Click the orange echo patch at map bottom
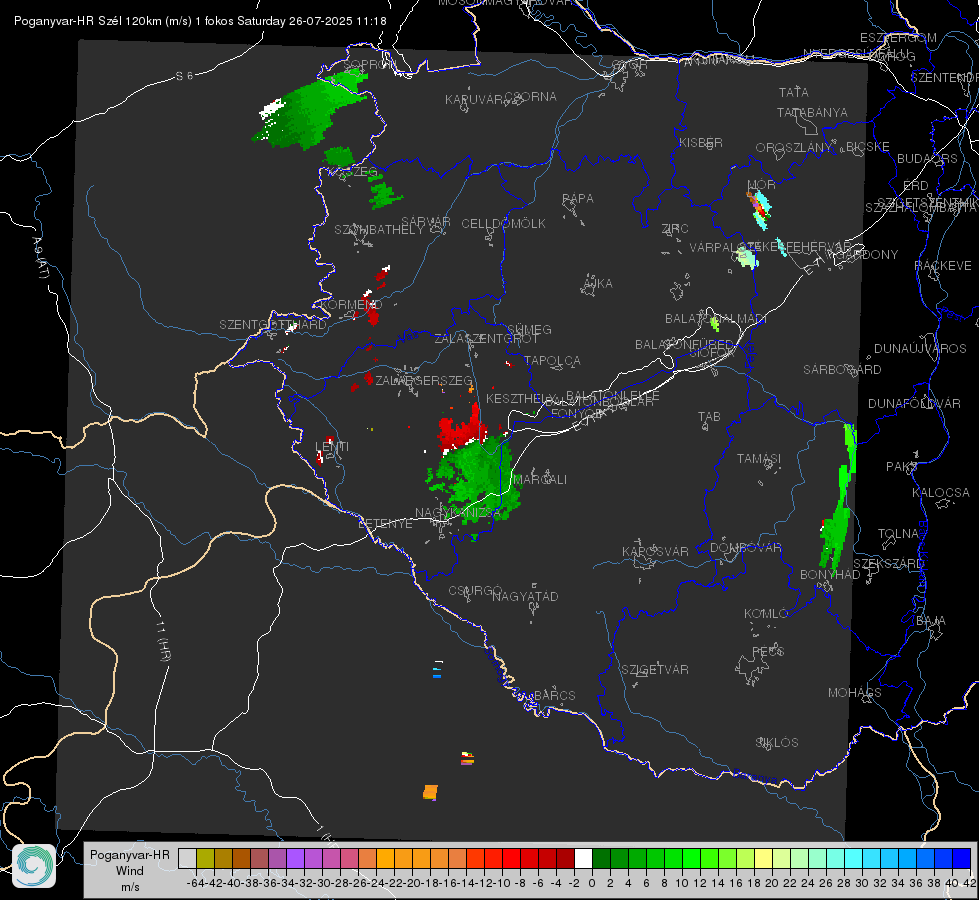 (430, 792)
